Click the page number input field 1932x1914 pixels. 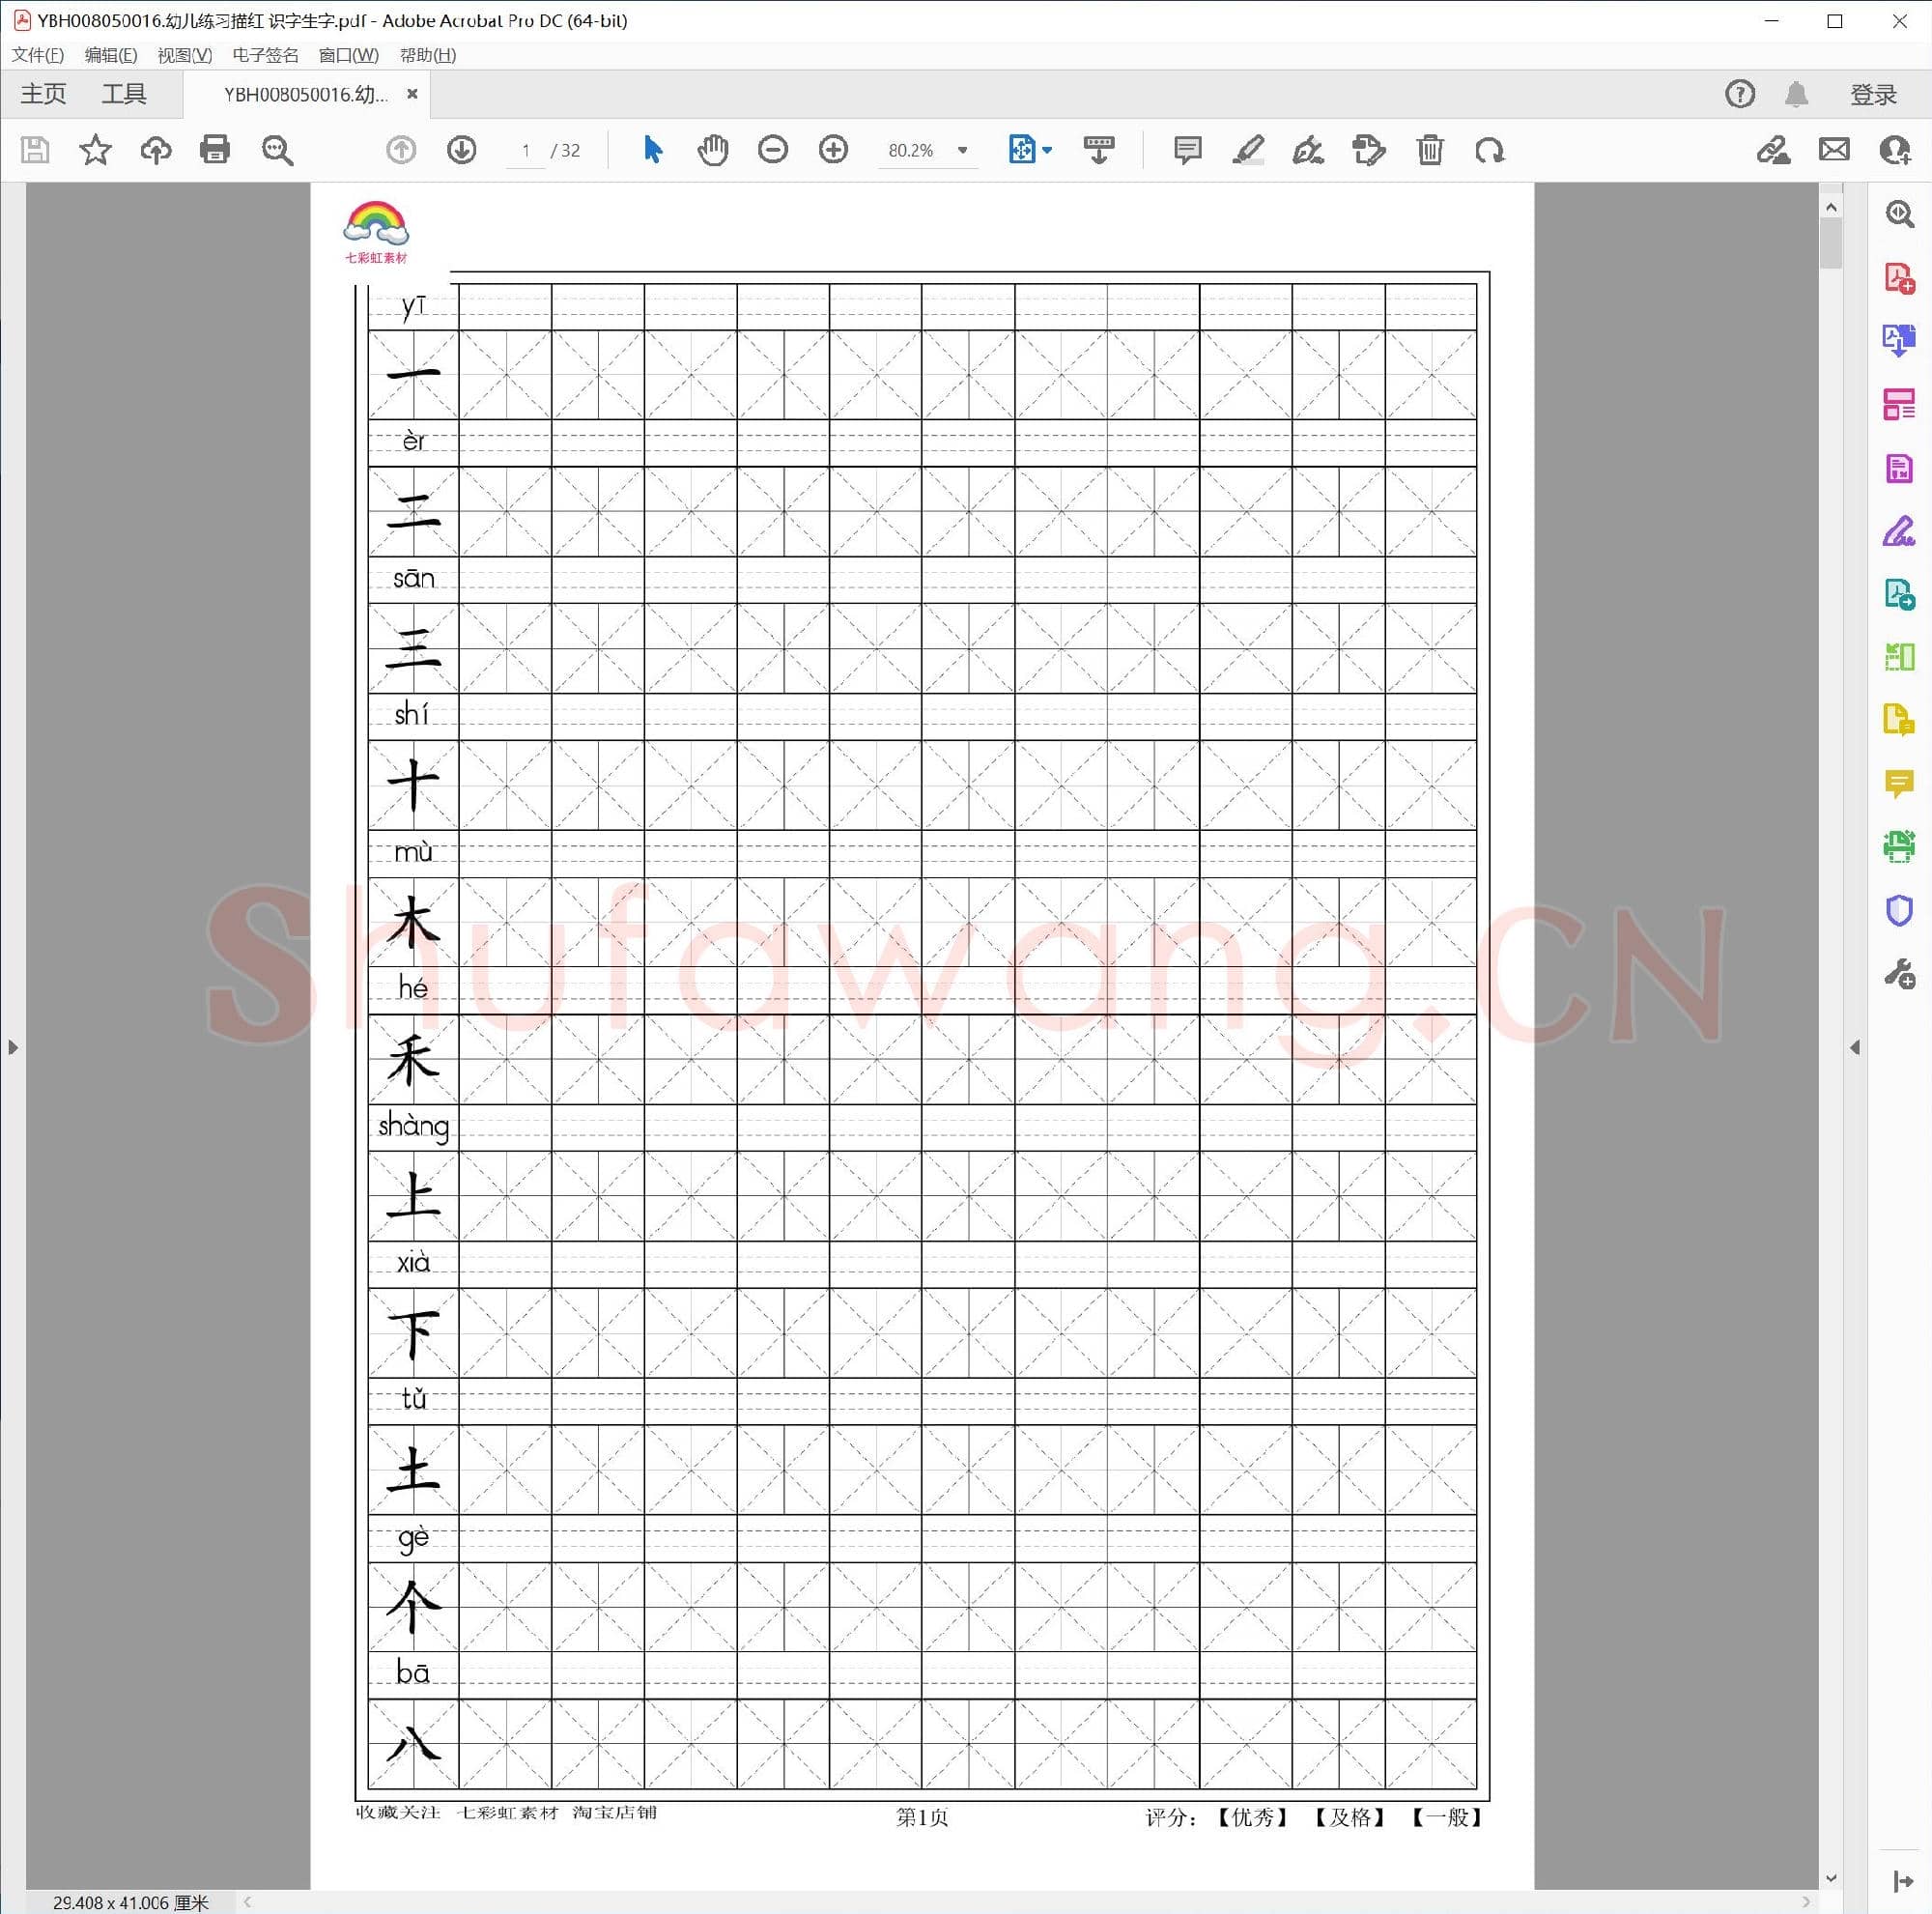(x=526, y=150)
